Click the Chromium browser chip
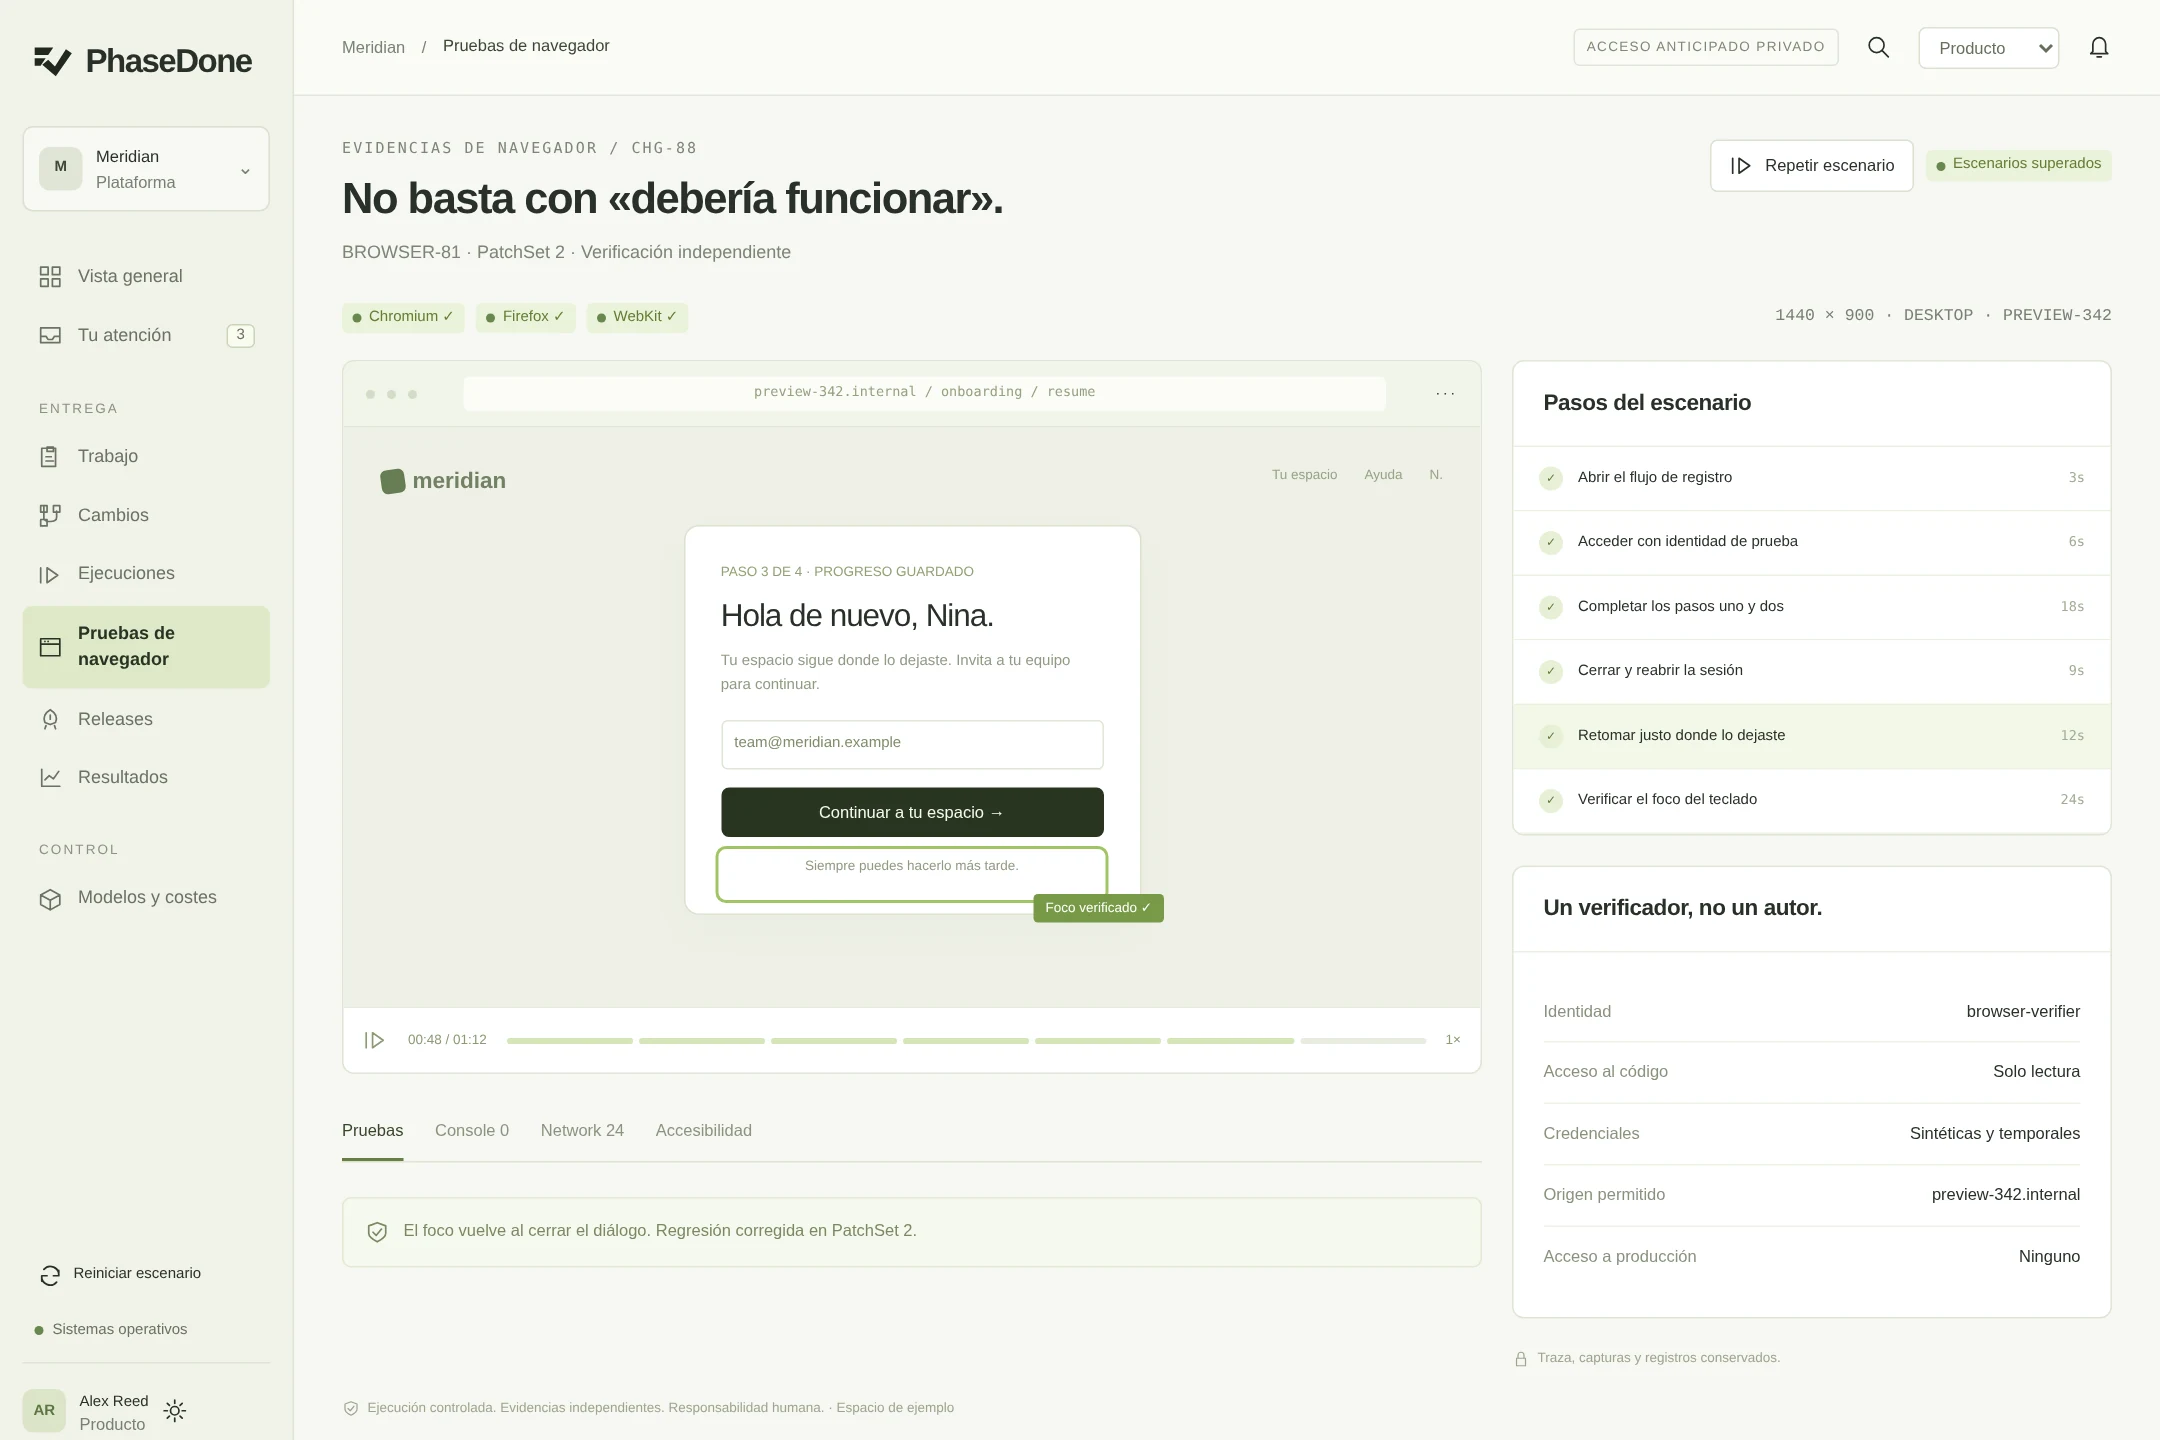Viewport: 2160px width, 1440px height. point(403,317)
